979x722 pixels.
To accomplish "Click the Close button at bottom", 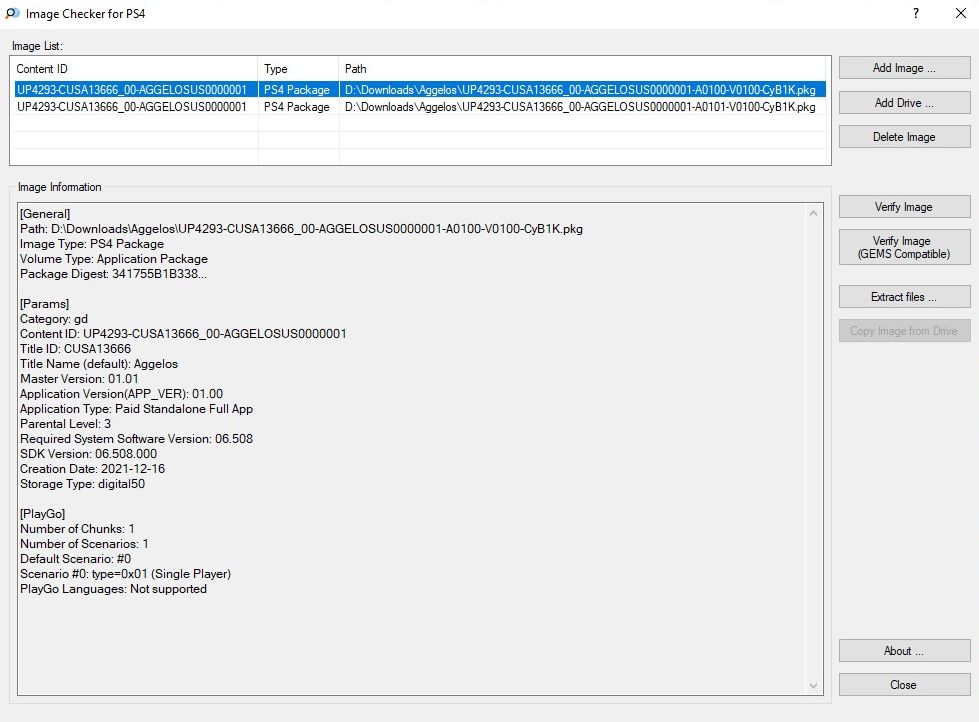I will click(904, 685).
